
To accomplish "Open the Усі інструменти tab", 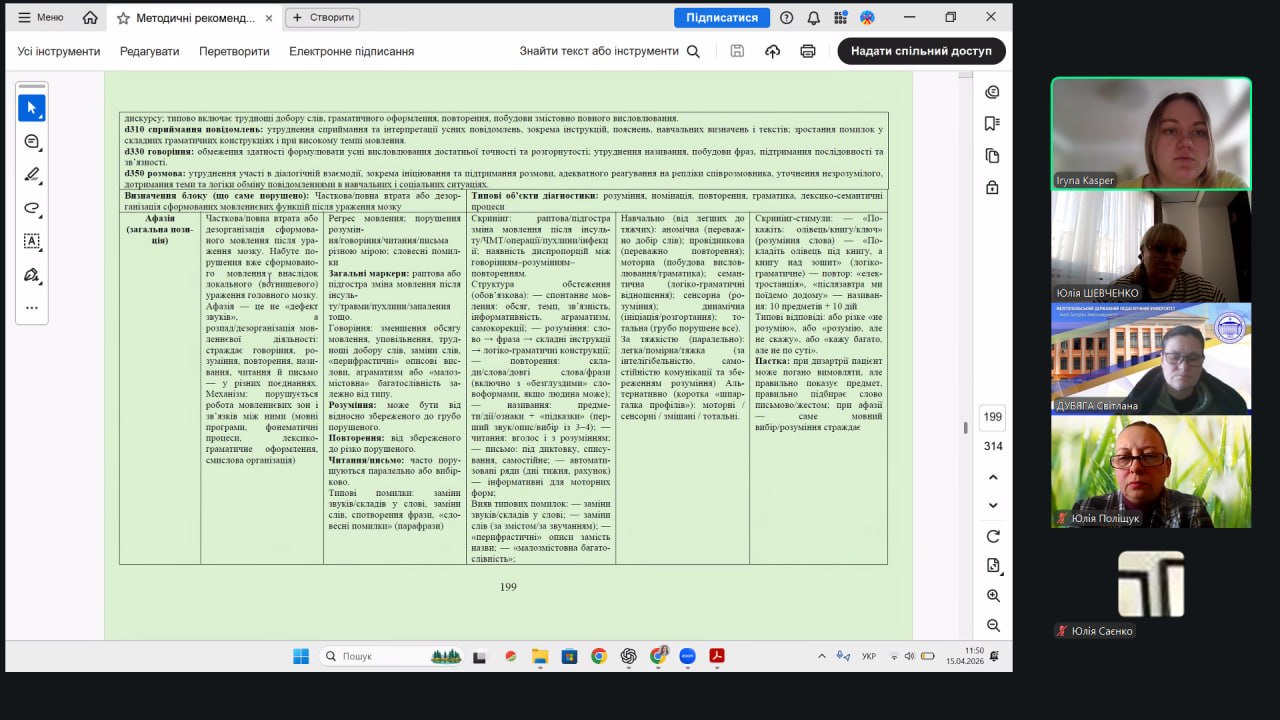I will click(x=59, y=51).
